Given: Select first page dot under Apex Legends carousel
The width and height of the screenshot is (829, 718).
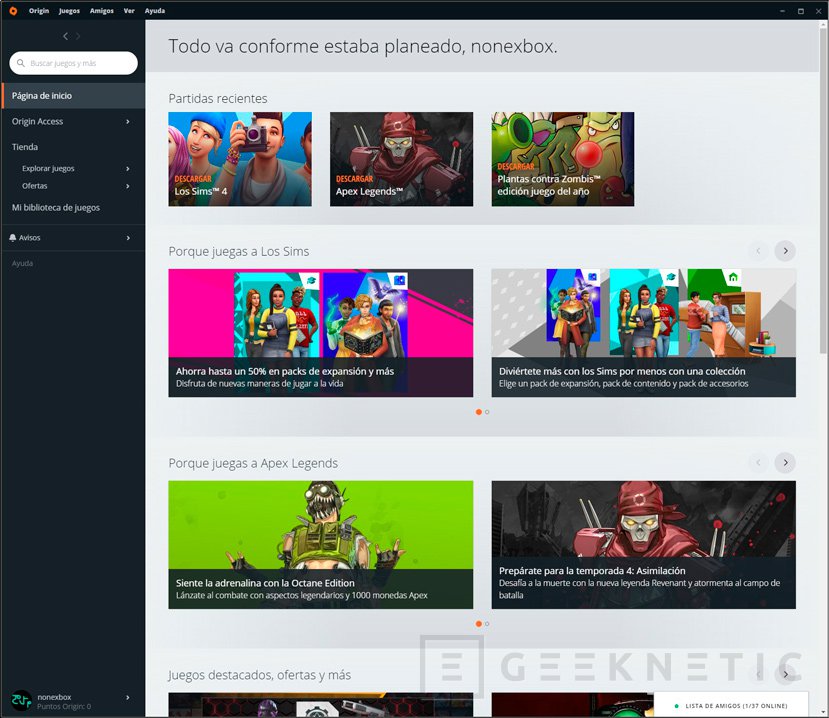Looking at the screenshot, I should (x=479, y=624).
